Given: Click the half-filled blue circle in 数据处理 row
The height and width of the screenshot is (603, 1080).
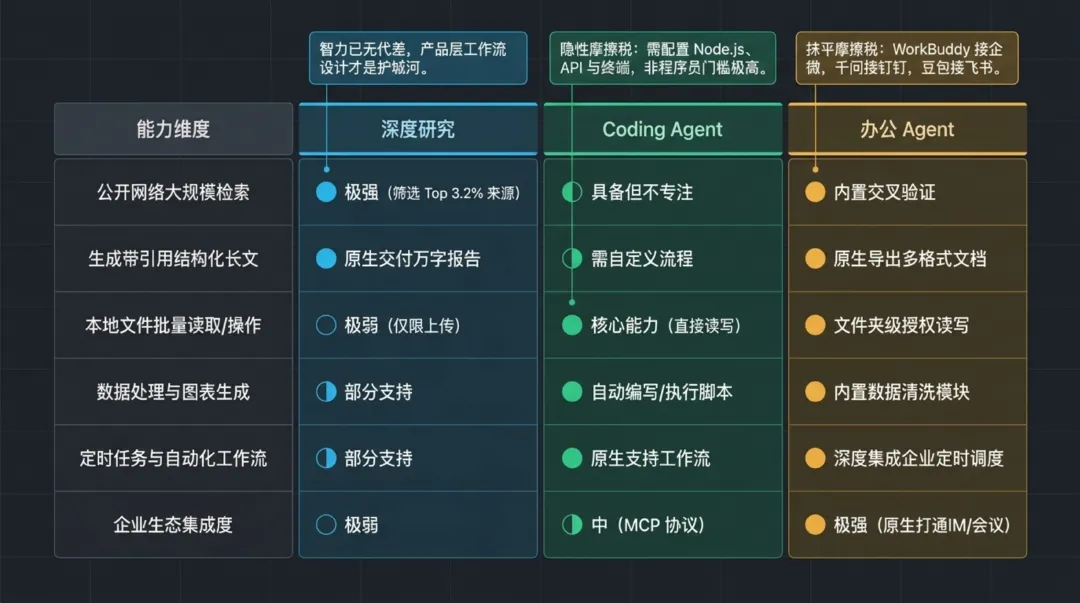Looking at the screenshot, I should point(326,391).
